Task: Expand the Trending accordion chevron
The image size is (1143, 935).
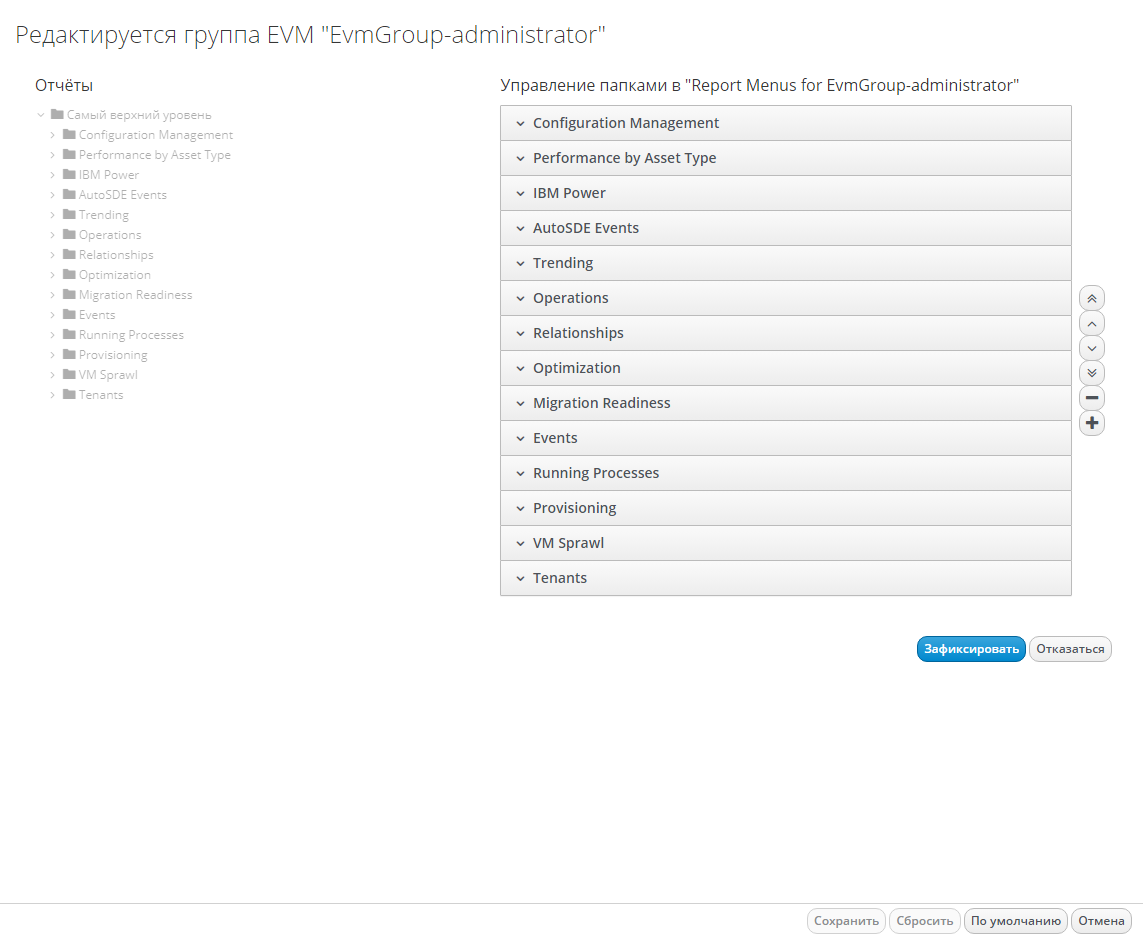Action: (520, 263)
